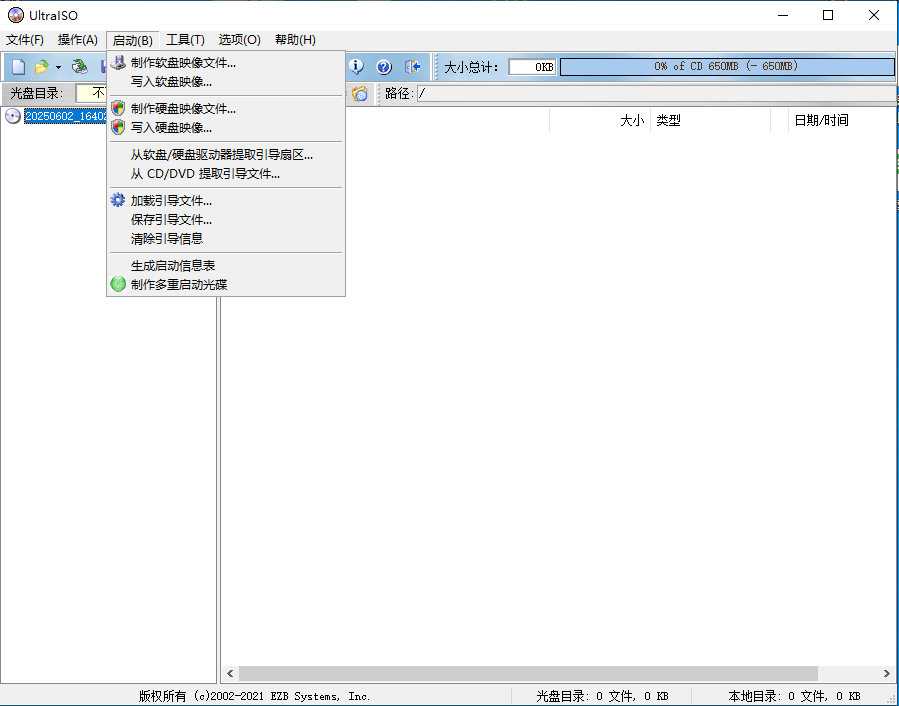
Task: Click 本地目录: 0 文件 status entry
Action: [795, 696]
